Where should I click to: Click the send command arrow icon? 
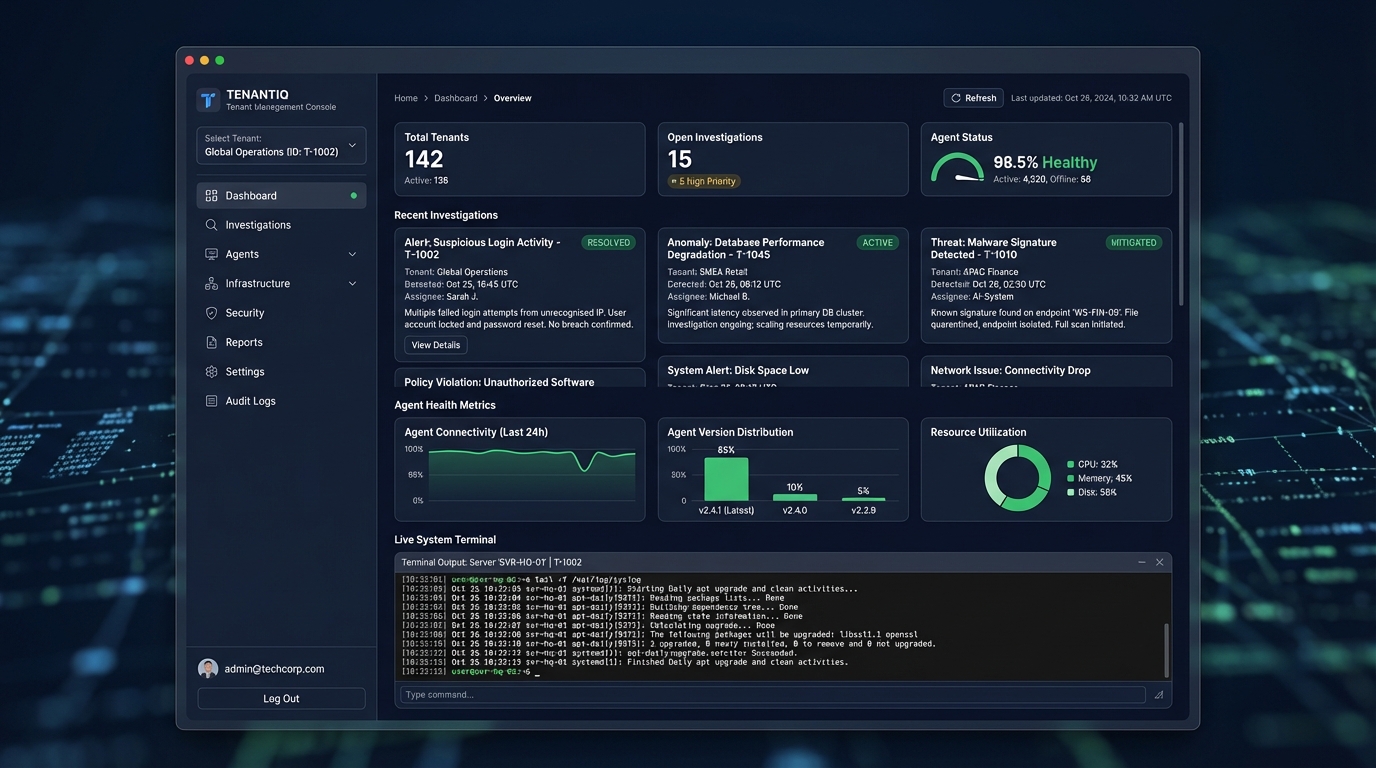(x=1158, y=694)
